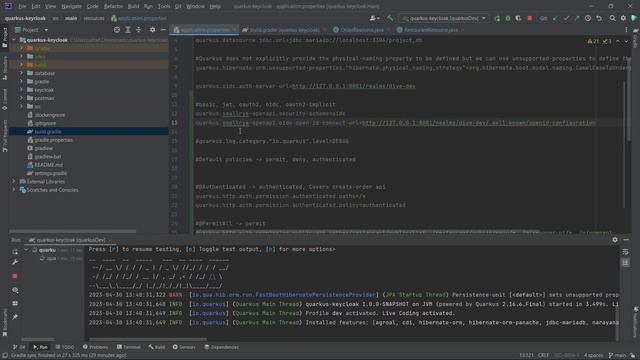This screenshot has height=360, width=640.
Task: Open the Navigate menu
Action: 71,7
